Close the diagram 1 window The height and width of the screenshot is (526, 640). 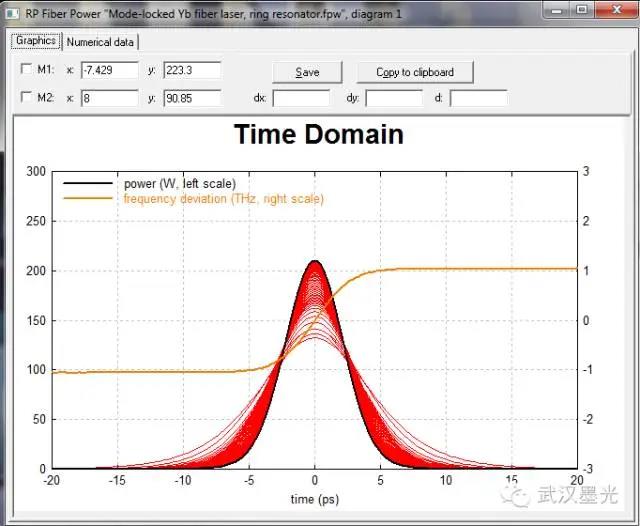(x=617, y=9)
